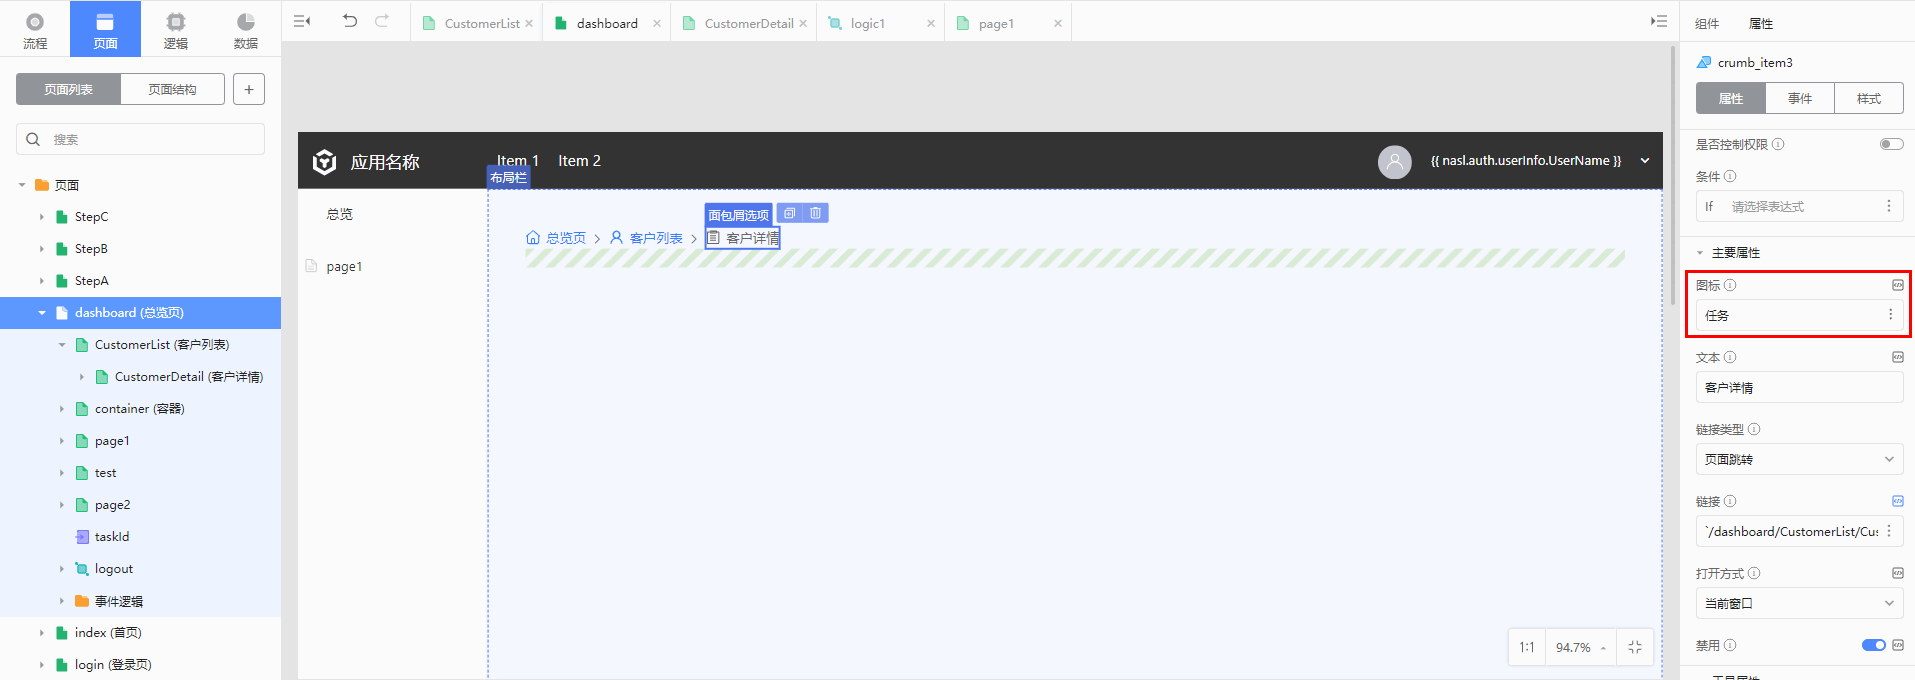The image size is (1915, 680).
Task: Select logout in the page tree
Action: (114, 569)
